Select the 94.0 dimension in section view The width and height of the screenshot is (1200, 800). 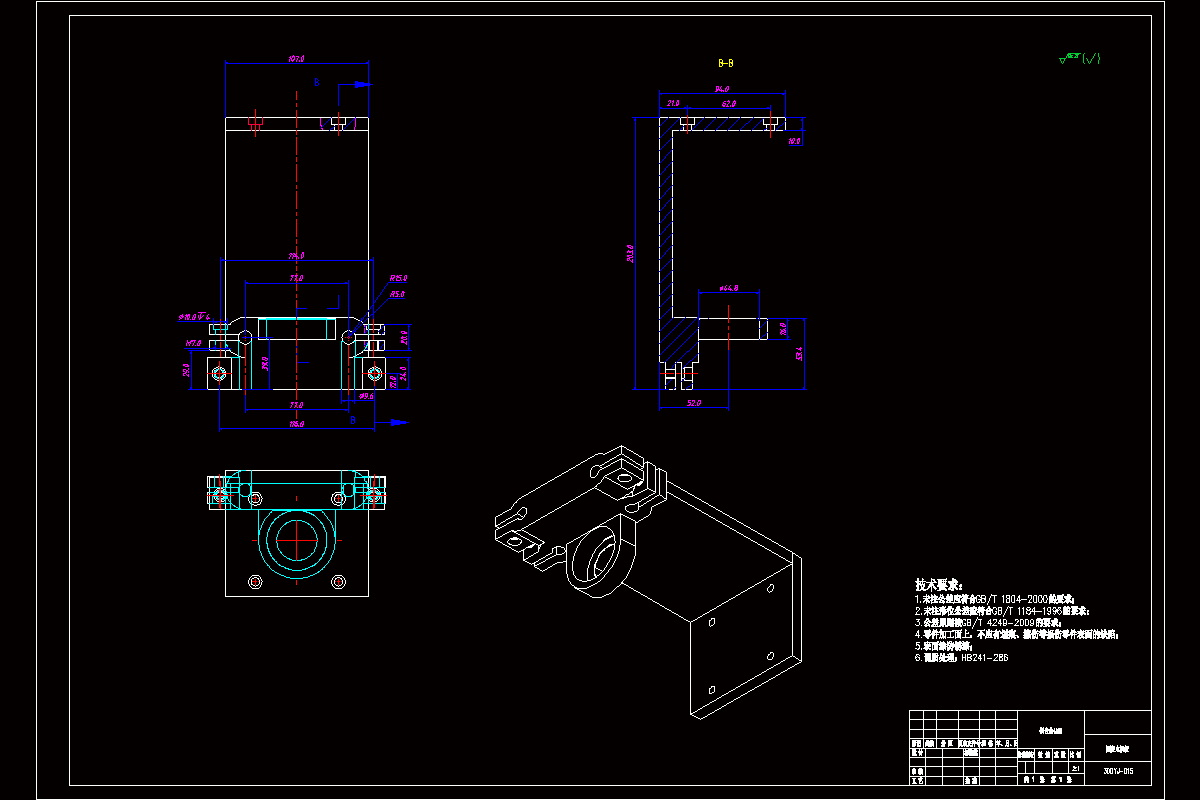[721, 90]
